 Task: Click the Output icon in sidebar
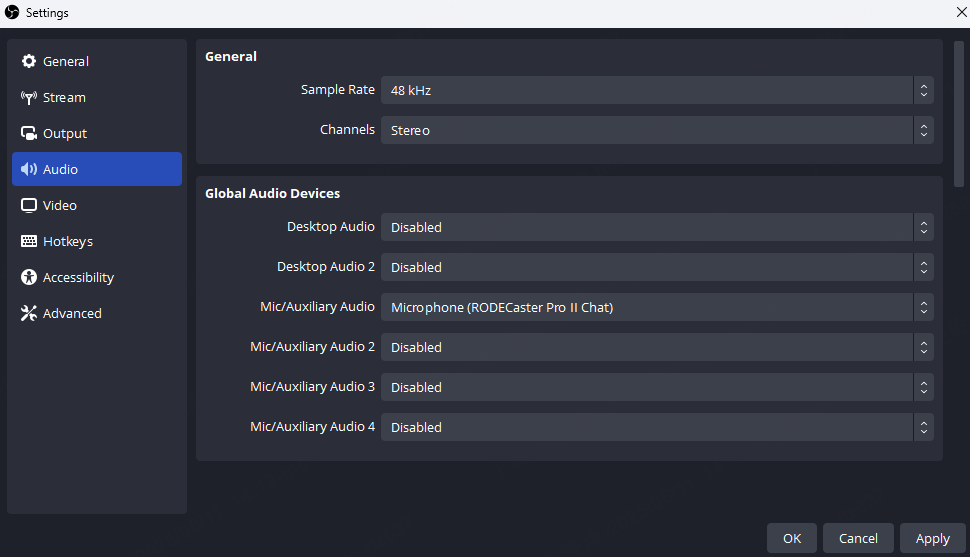click(x=28, y=134)
